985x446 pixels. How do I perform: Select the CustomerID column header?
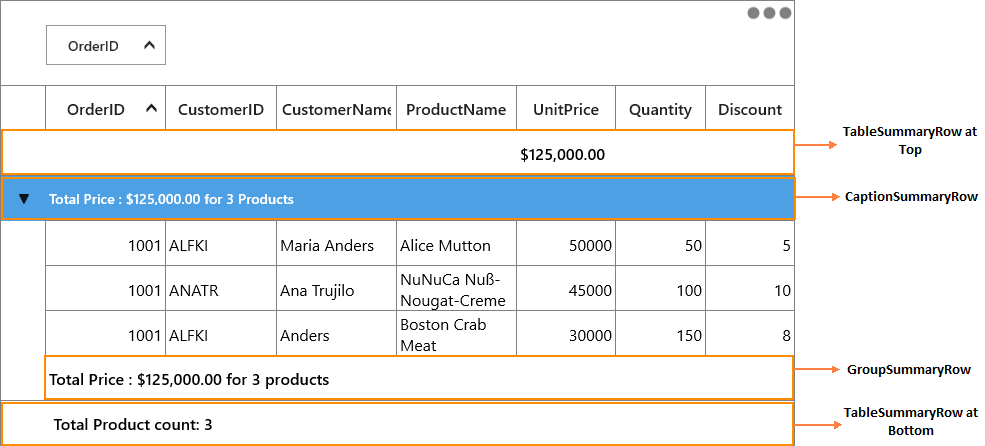click(x=221, y=109)
